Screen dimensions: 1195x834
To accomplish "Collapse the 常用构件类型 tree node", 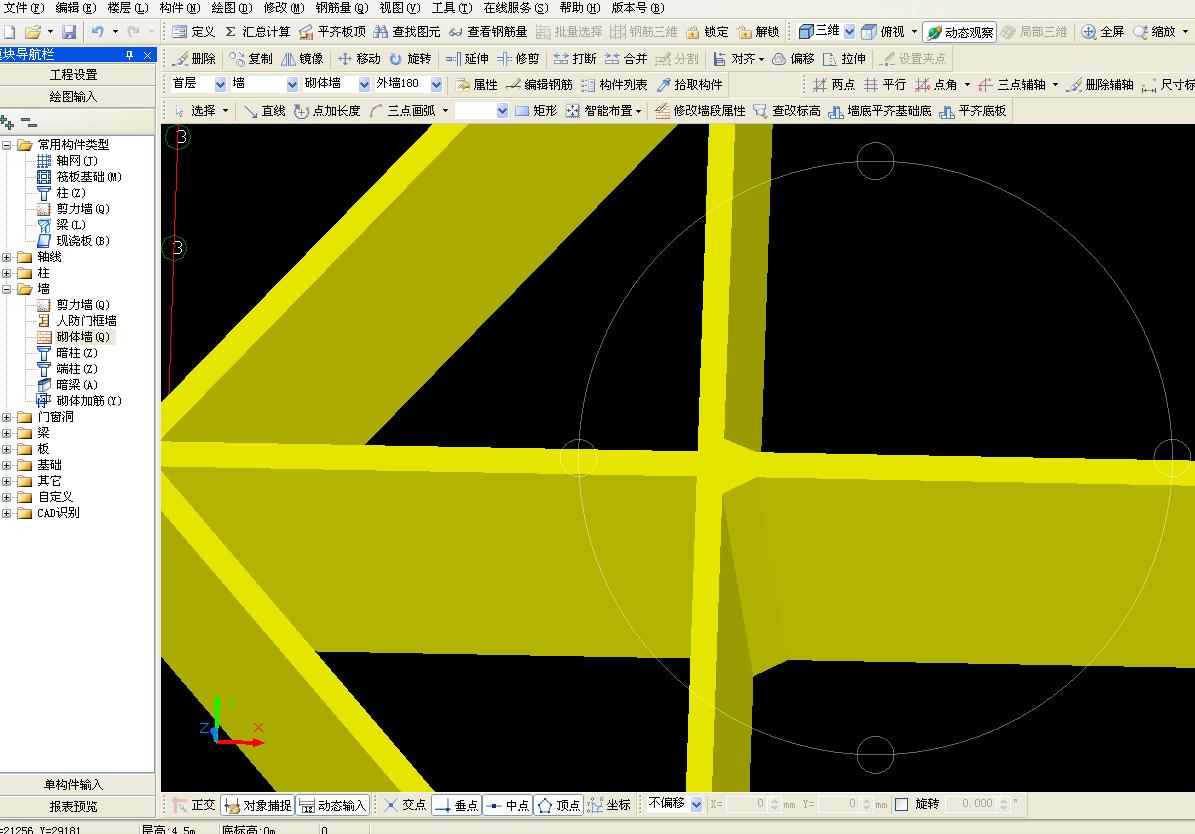I will click(x=7, y=145).
